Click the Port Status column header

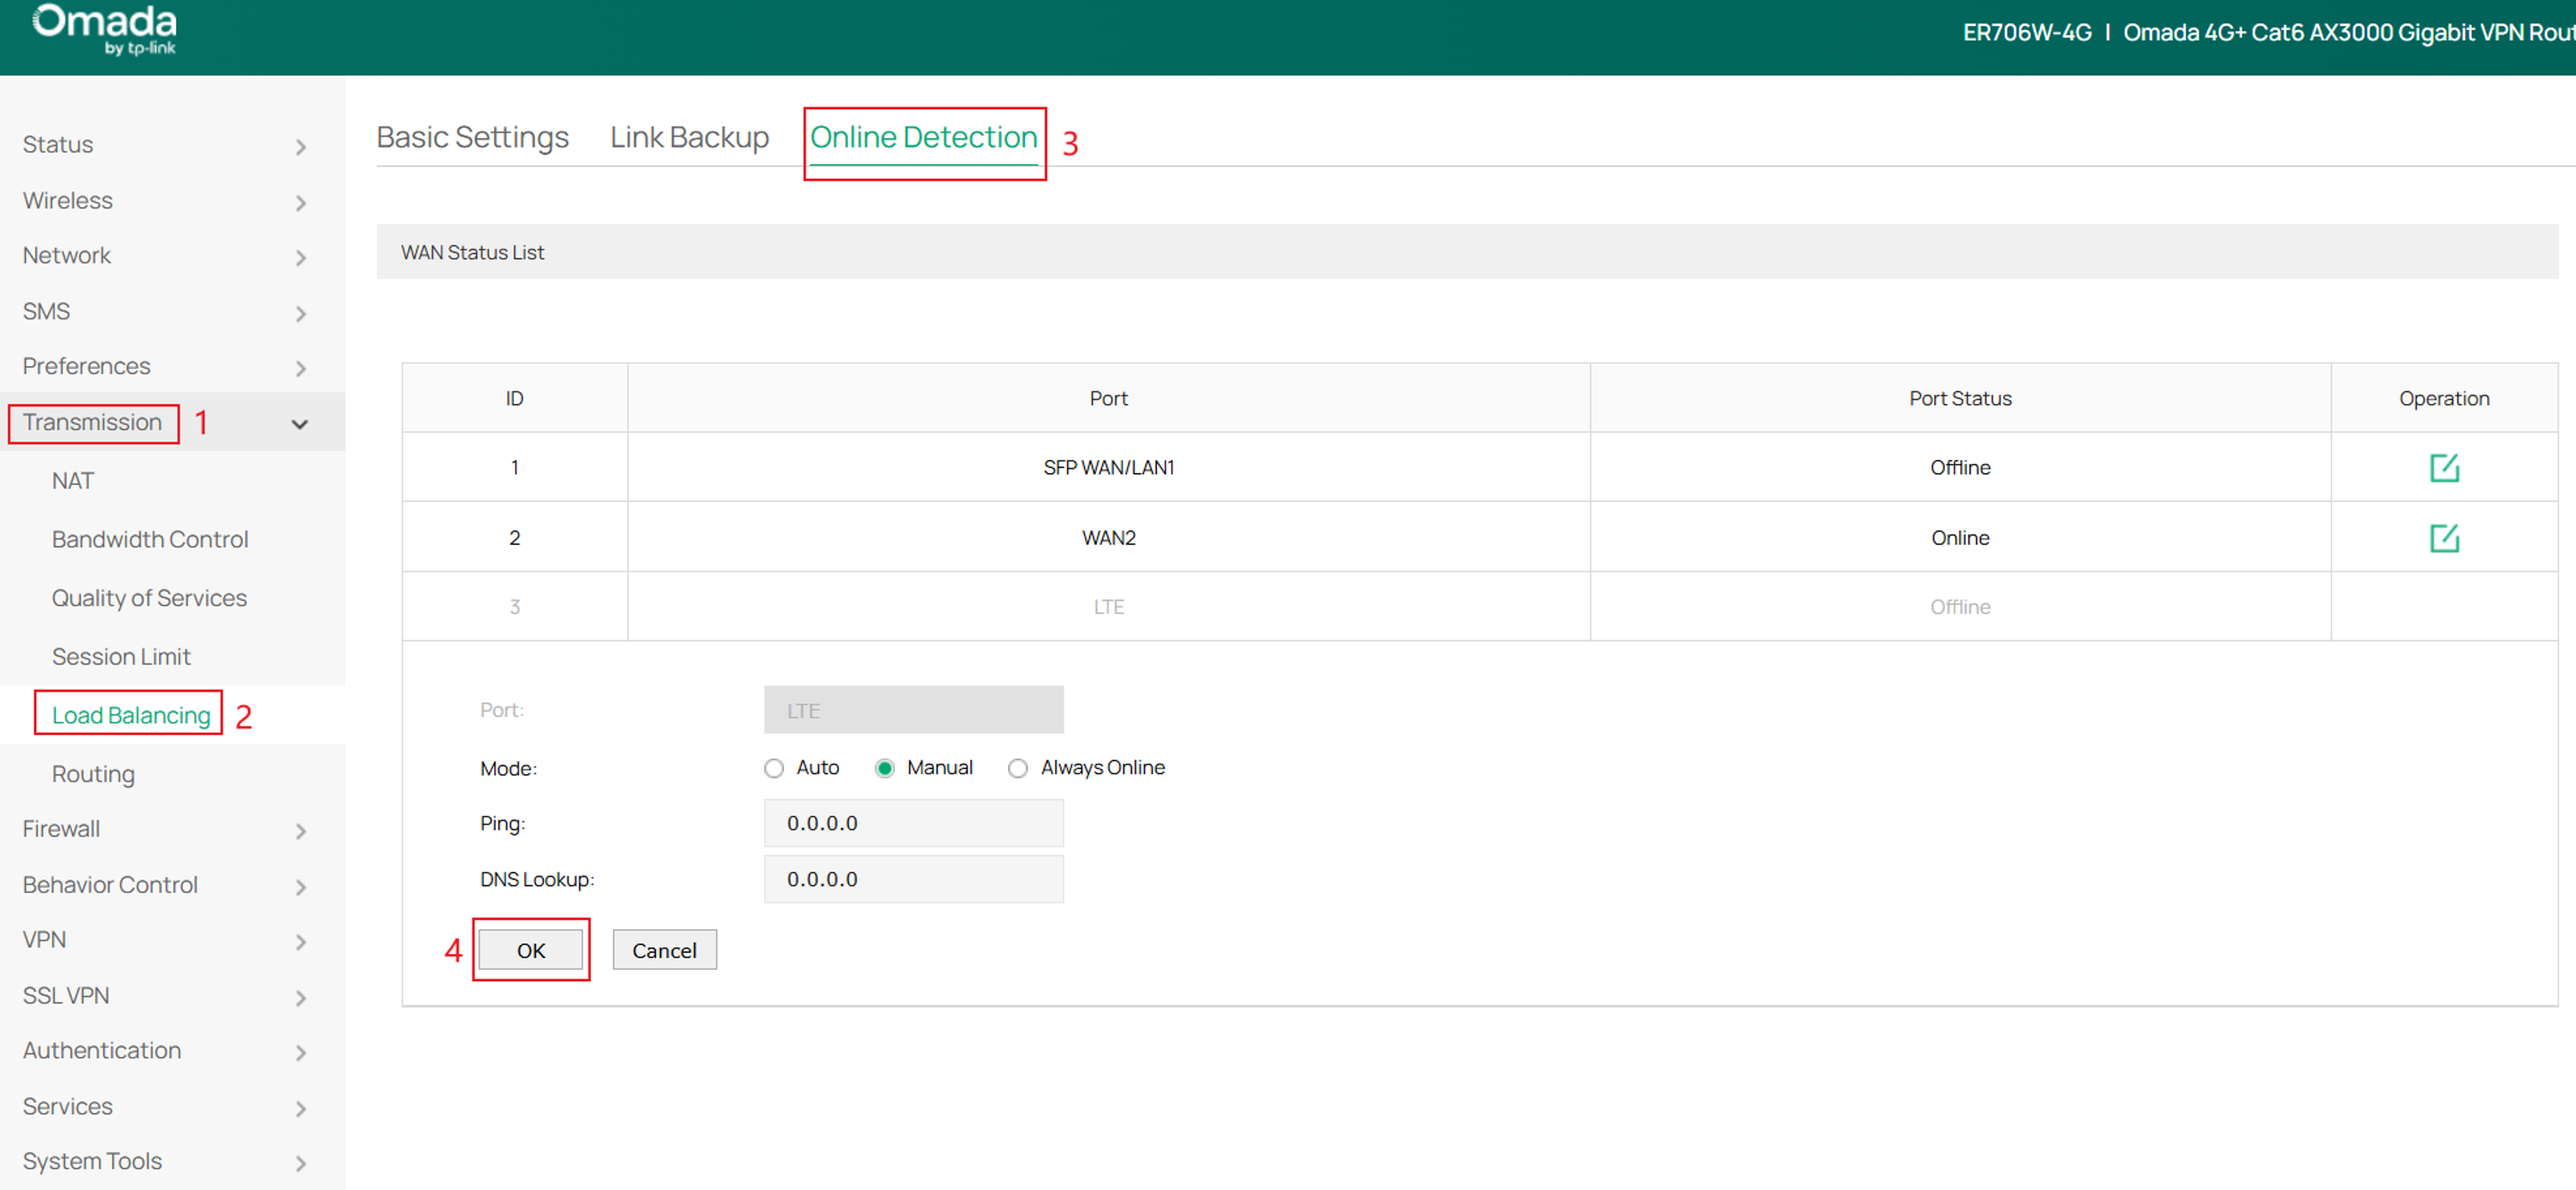tap(1959, 399)
